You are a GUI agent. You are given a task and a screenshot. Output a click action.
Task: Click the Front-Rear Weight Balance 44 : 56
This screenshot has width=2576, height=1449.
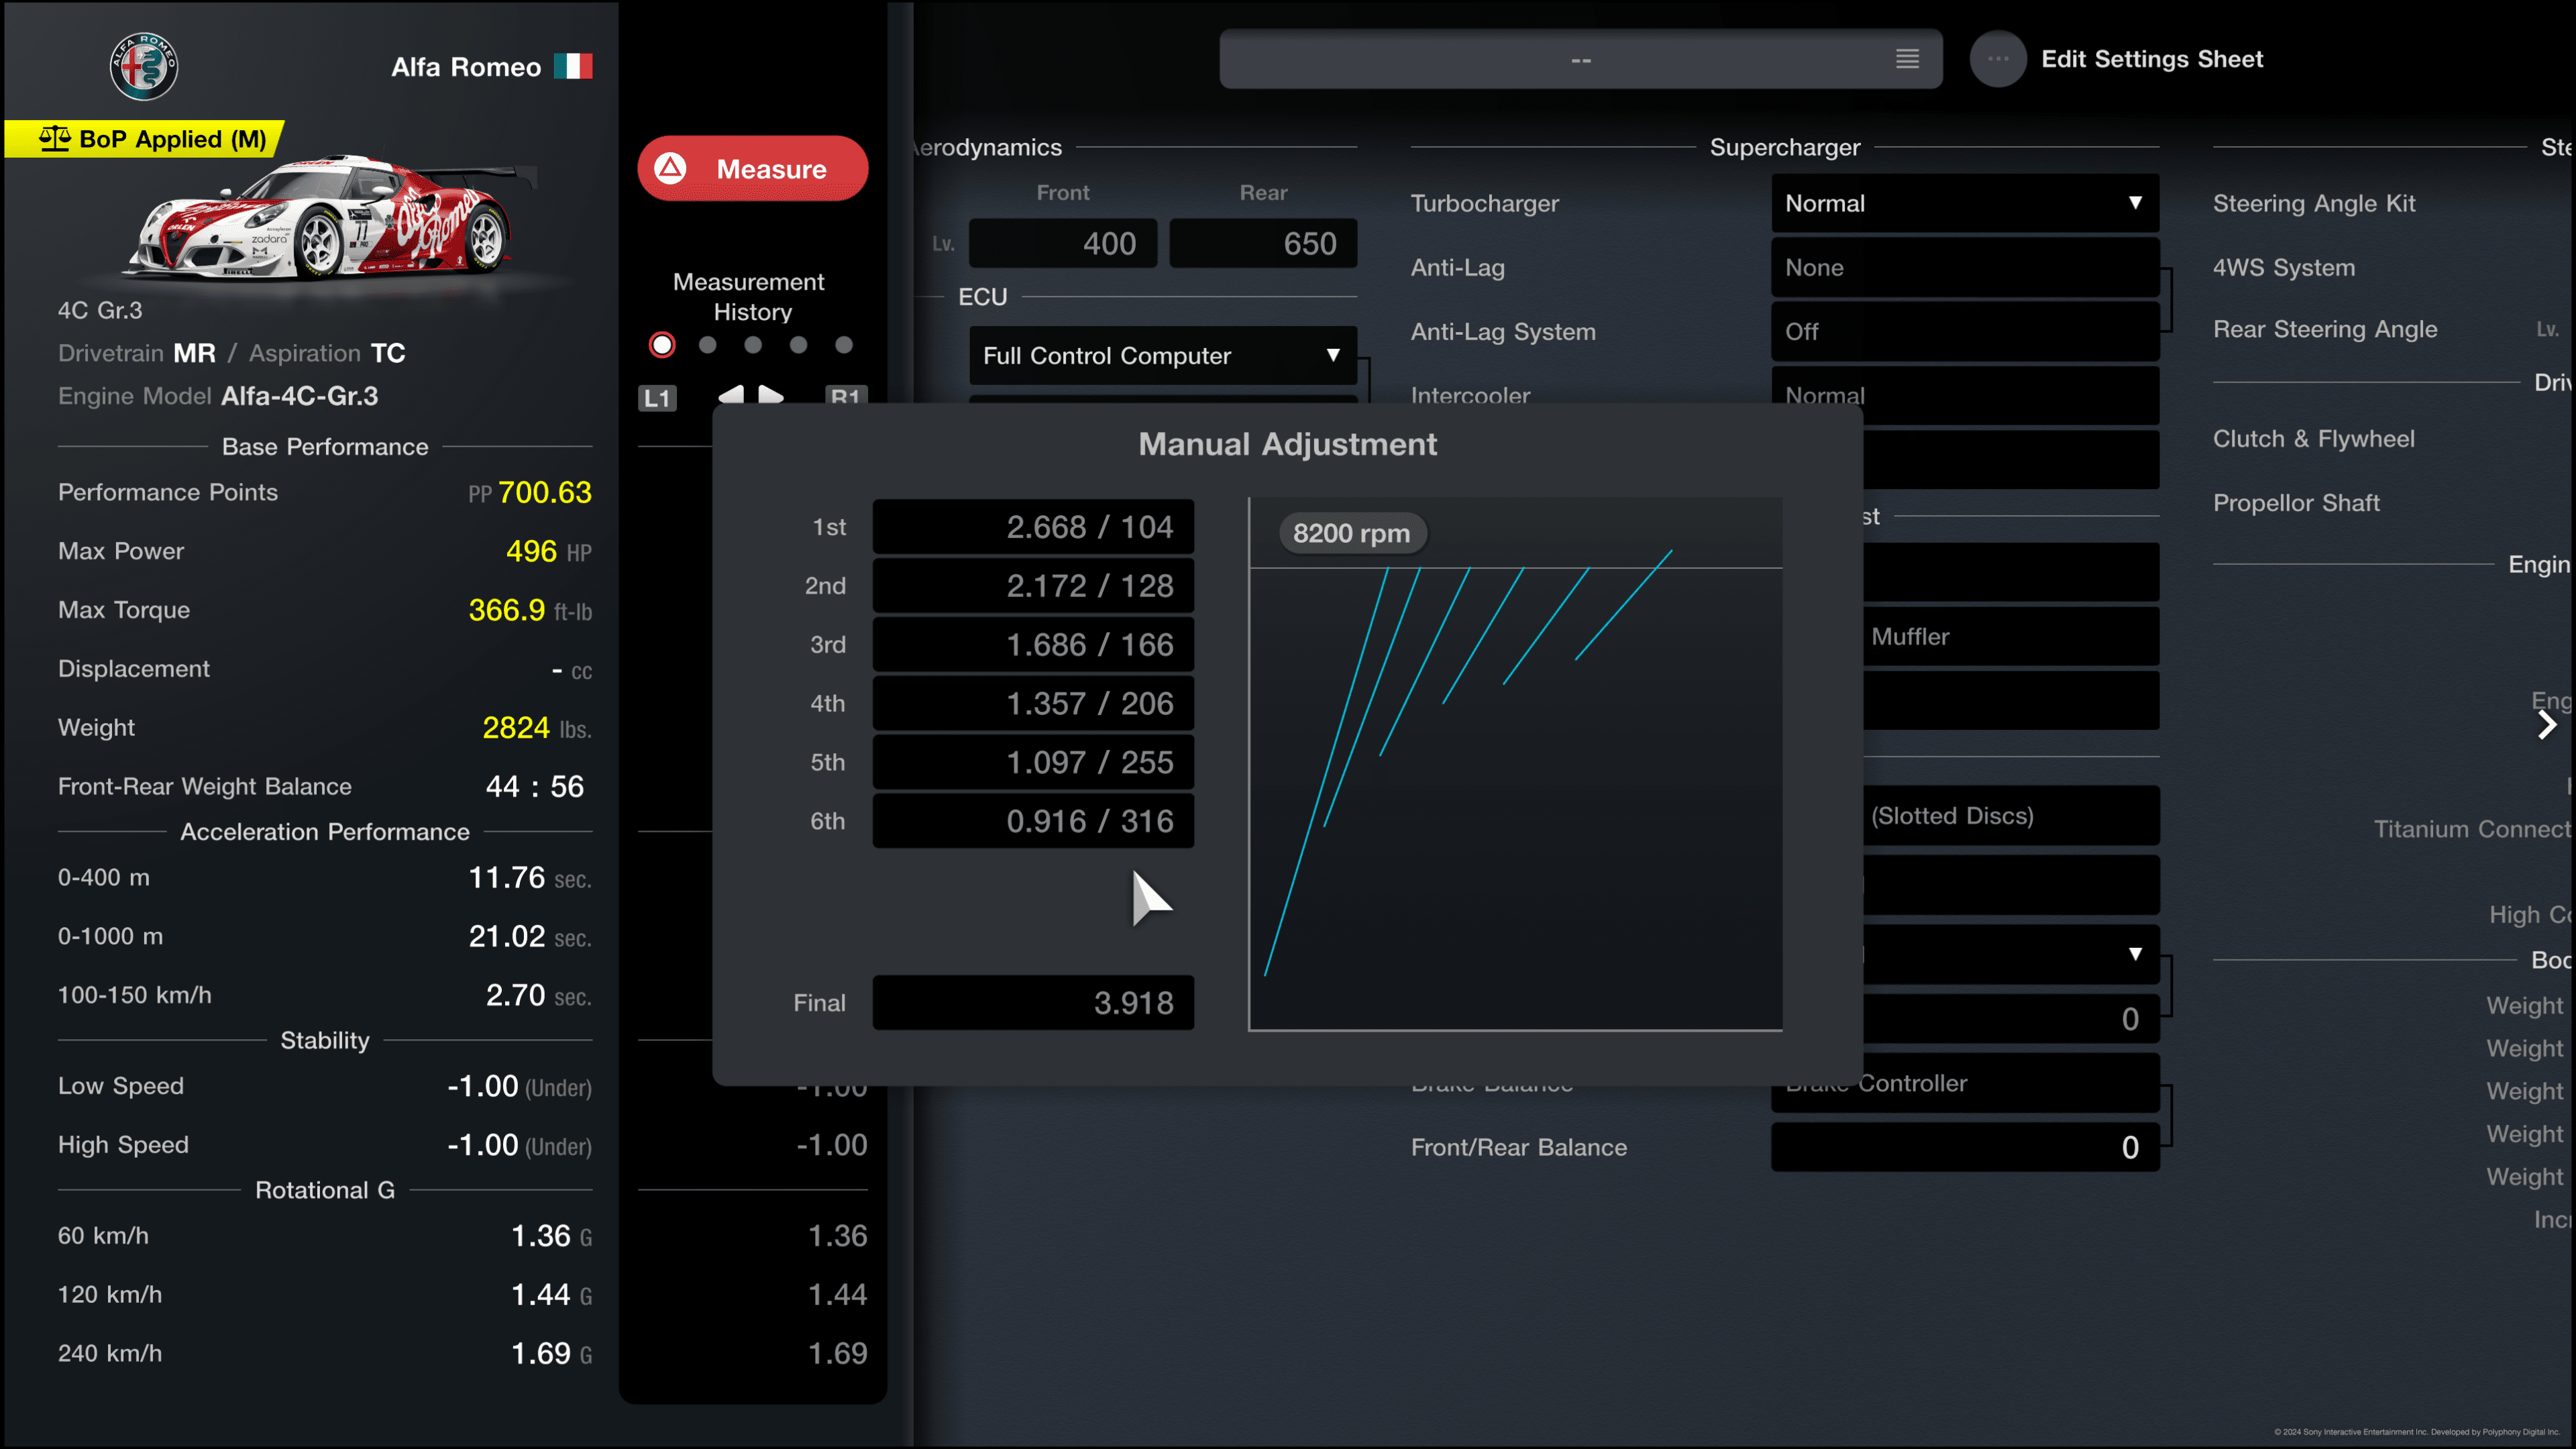point(535,787)
